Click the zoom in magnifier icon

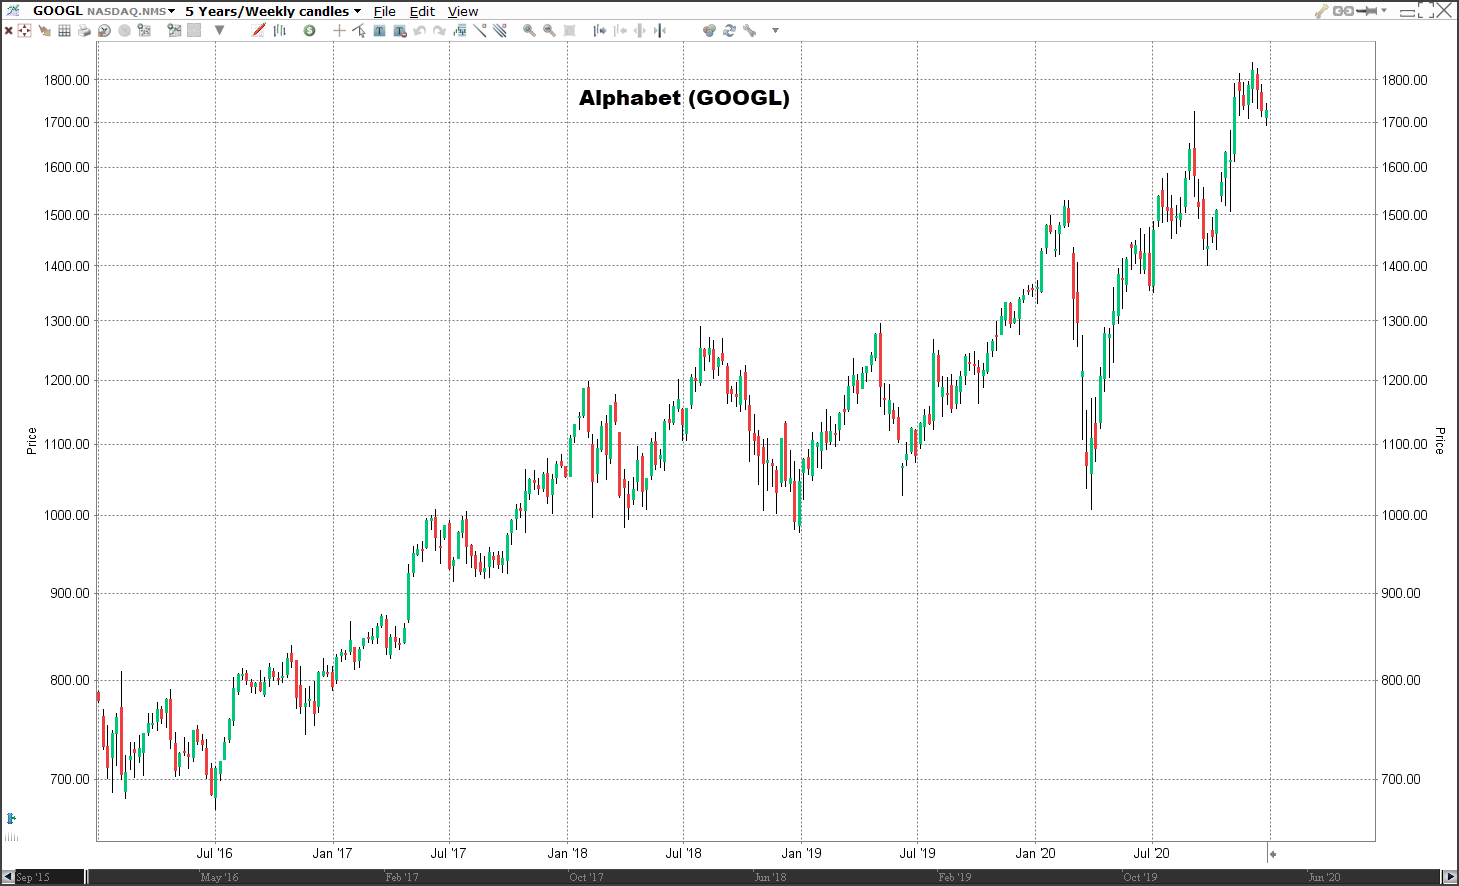click(529, 31)
